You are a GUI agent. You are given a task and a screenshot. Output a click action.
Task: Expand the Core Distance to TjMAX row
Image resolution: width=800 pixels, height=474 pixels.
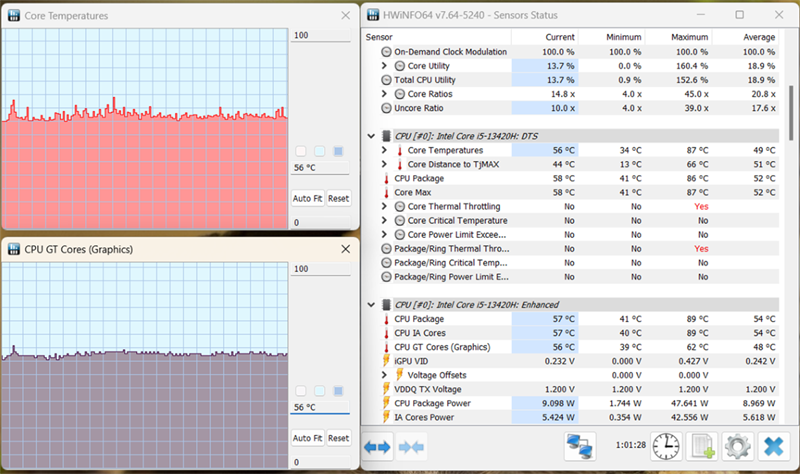(384, 164)
